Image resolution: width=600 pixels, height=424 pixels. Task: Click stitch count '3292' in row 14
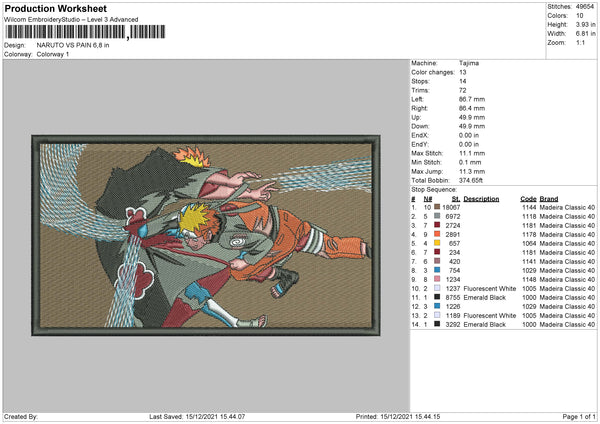tap(453, 324)
